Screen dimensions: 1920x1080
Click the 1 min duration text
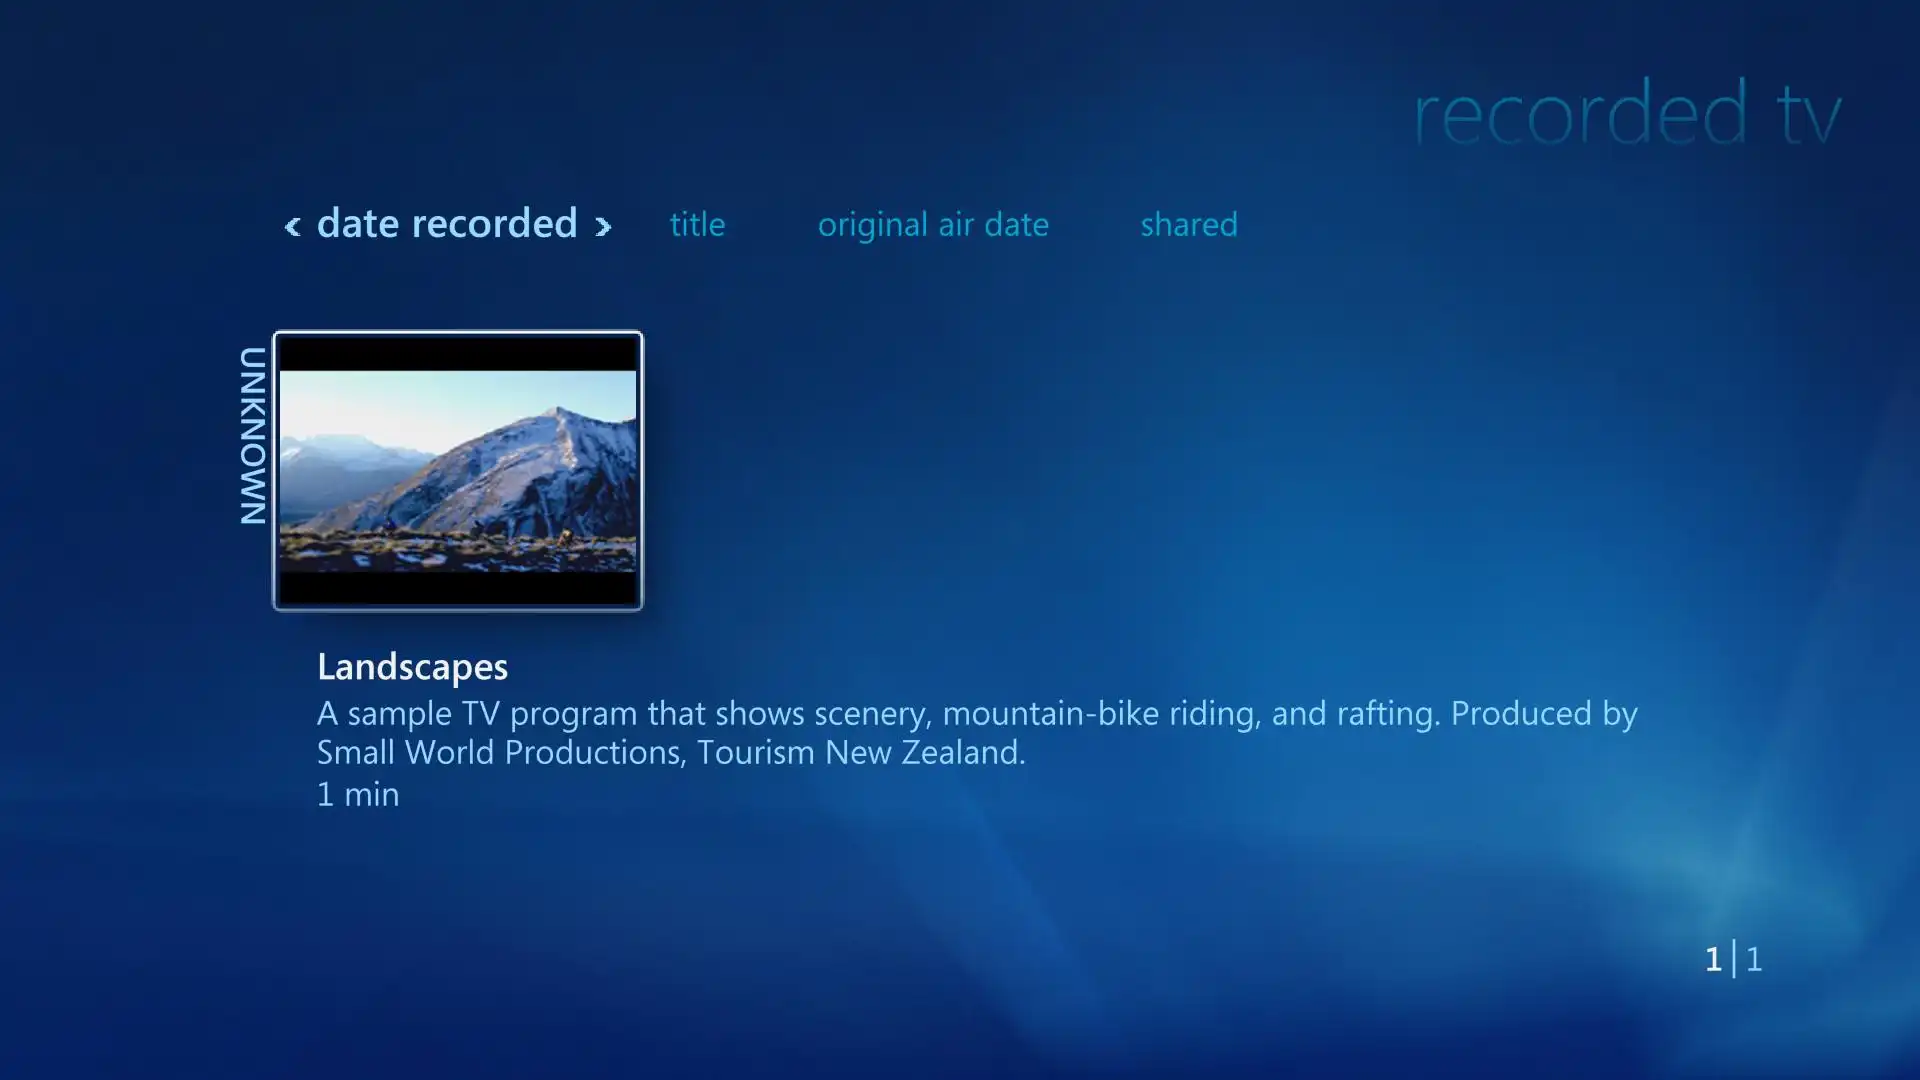[x=358, y=795]
